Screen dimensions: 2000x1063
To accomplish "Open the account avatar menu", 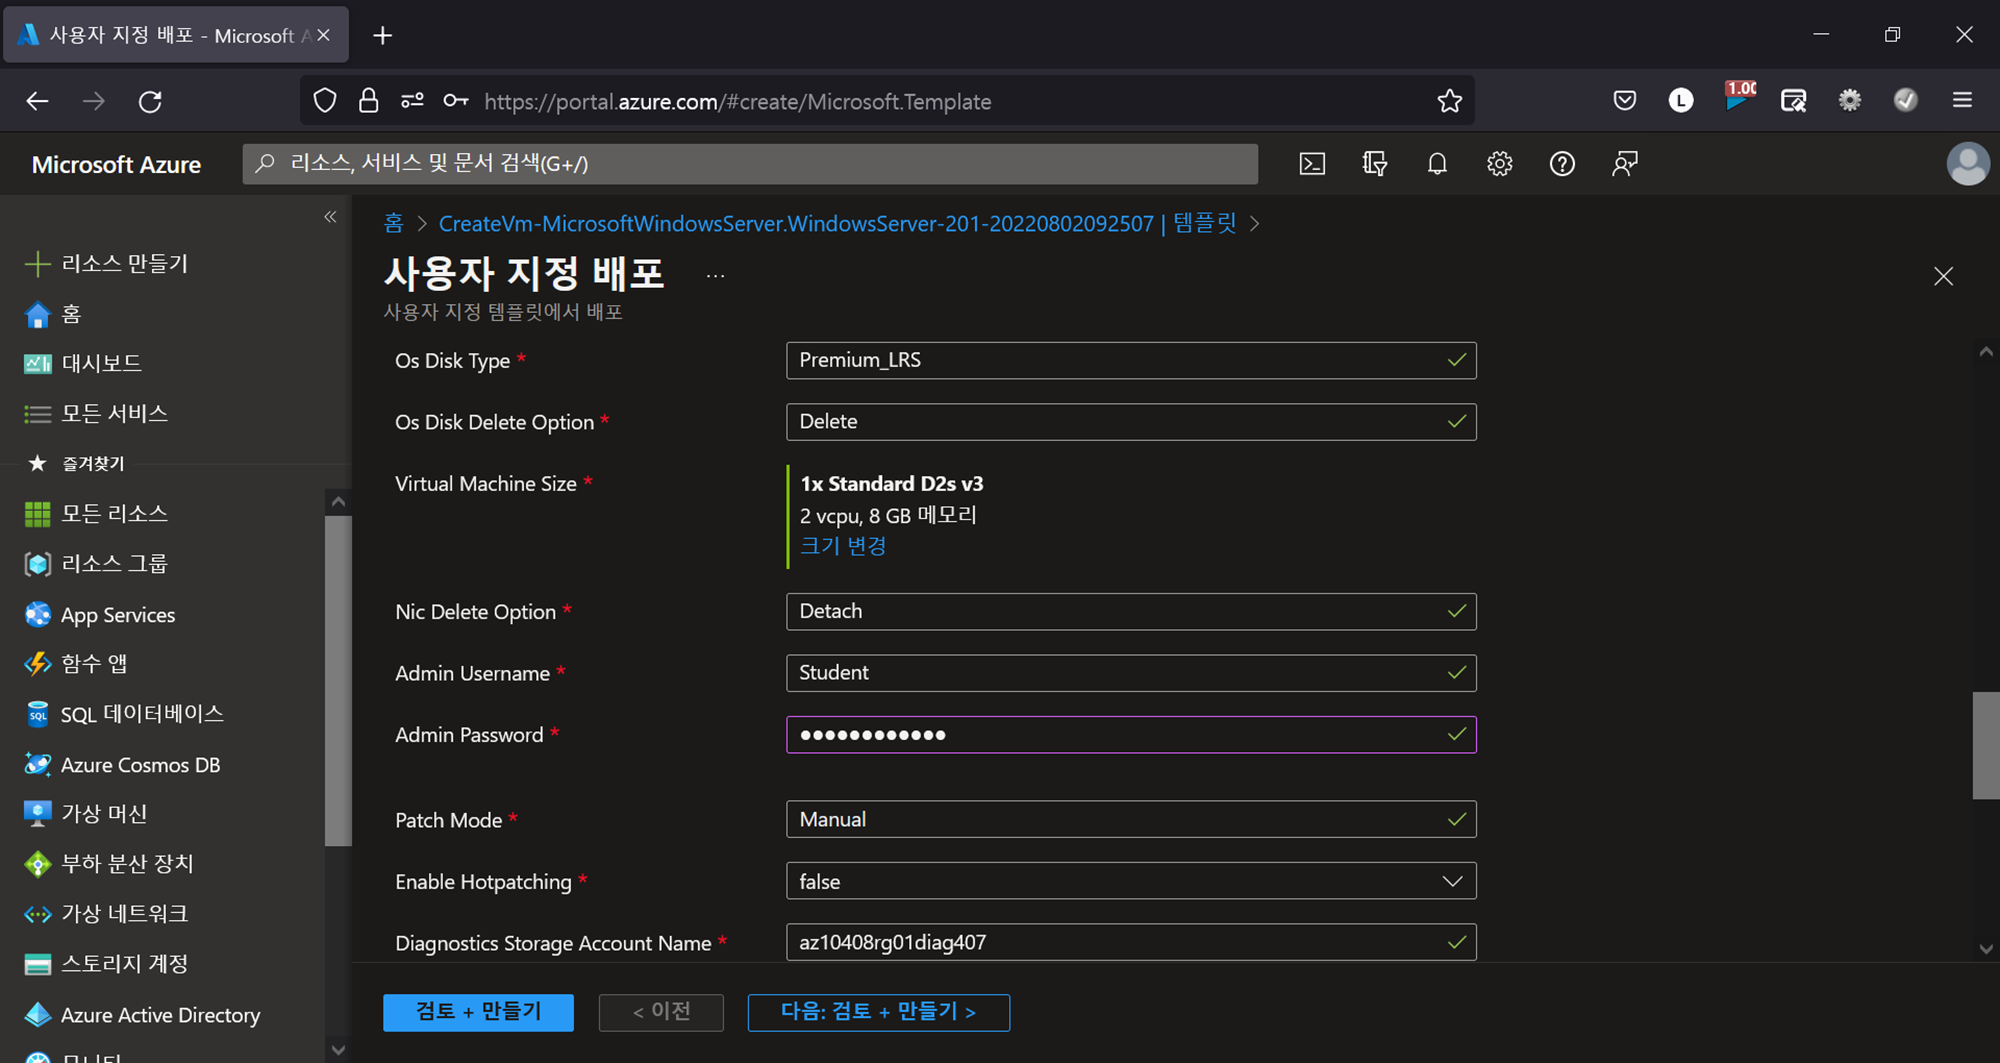I will [1967, 164].
